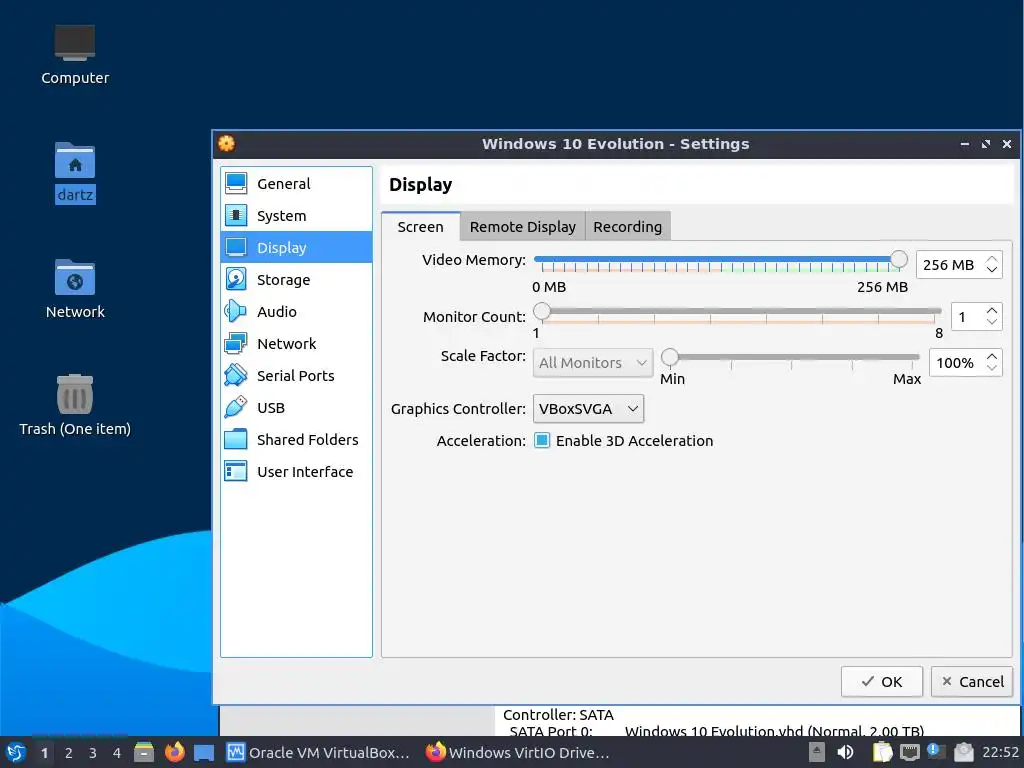Click the Scale Factor slider handle
Viewport: 1024px width, 768px height.
tap(669, 357)
